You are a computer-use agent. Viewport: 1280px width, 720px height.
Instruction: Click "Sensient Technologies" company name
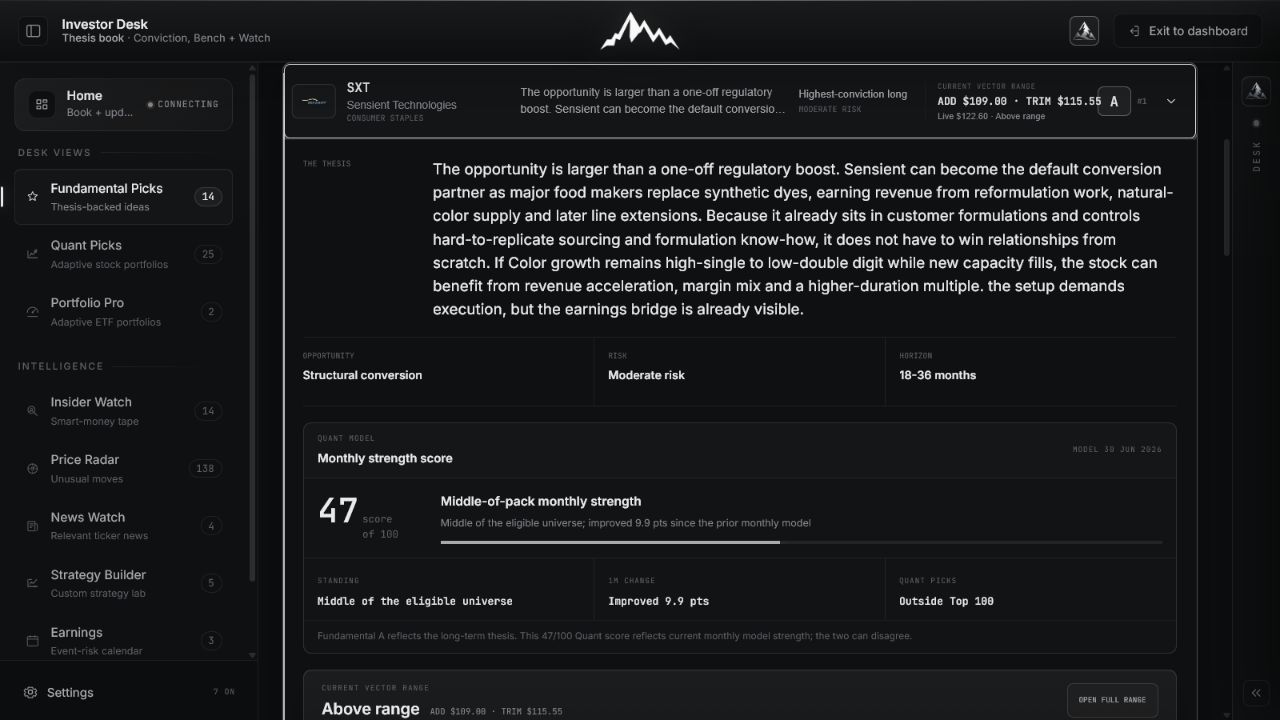tap(402, 105)
